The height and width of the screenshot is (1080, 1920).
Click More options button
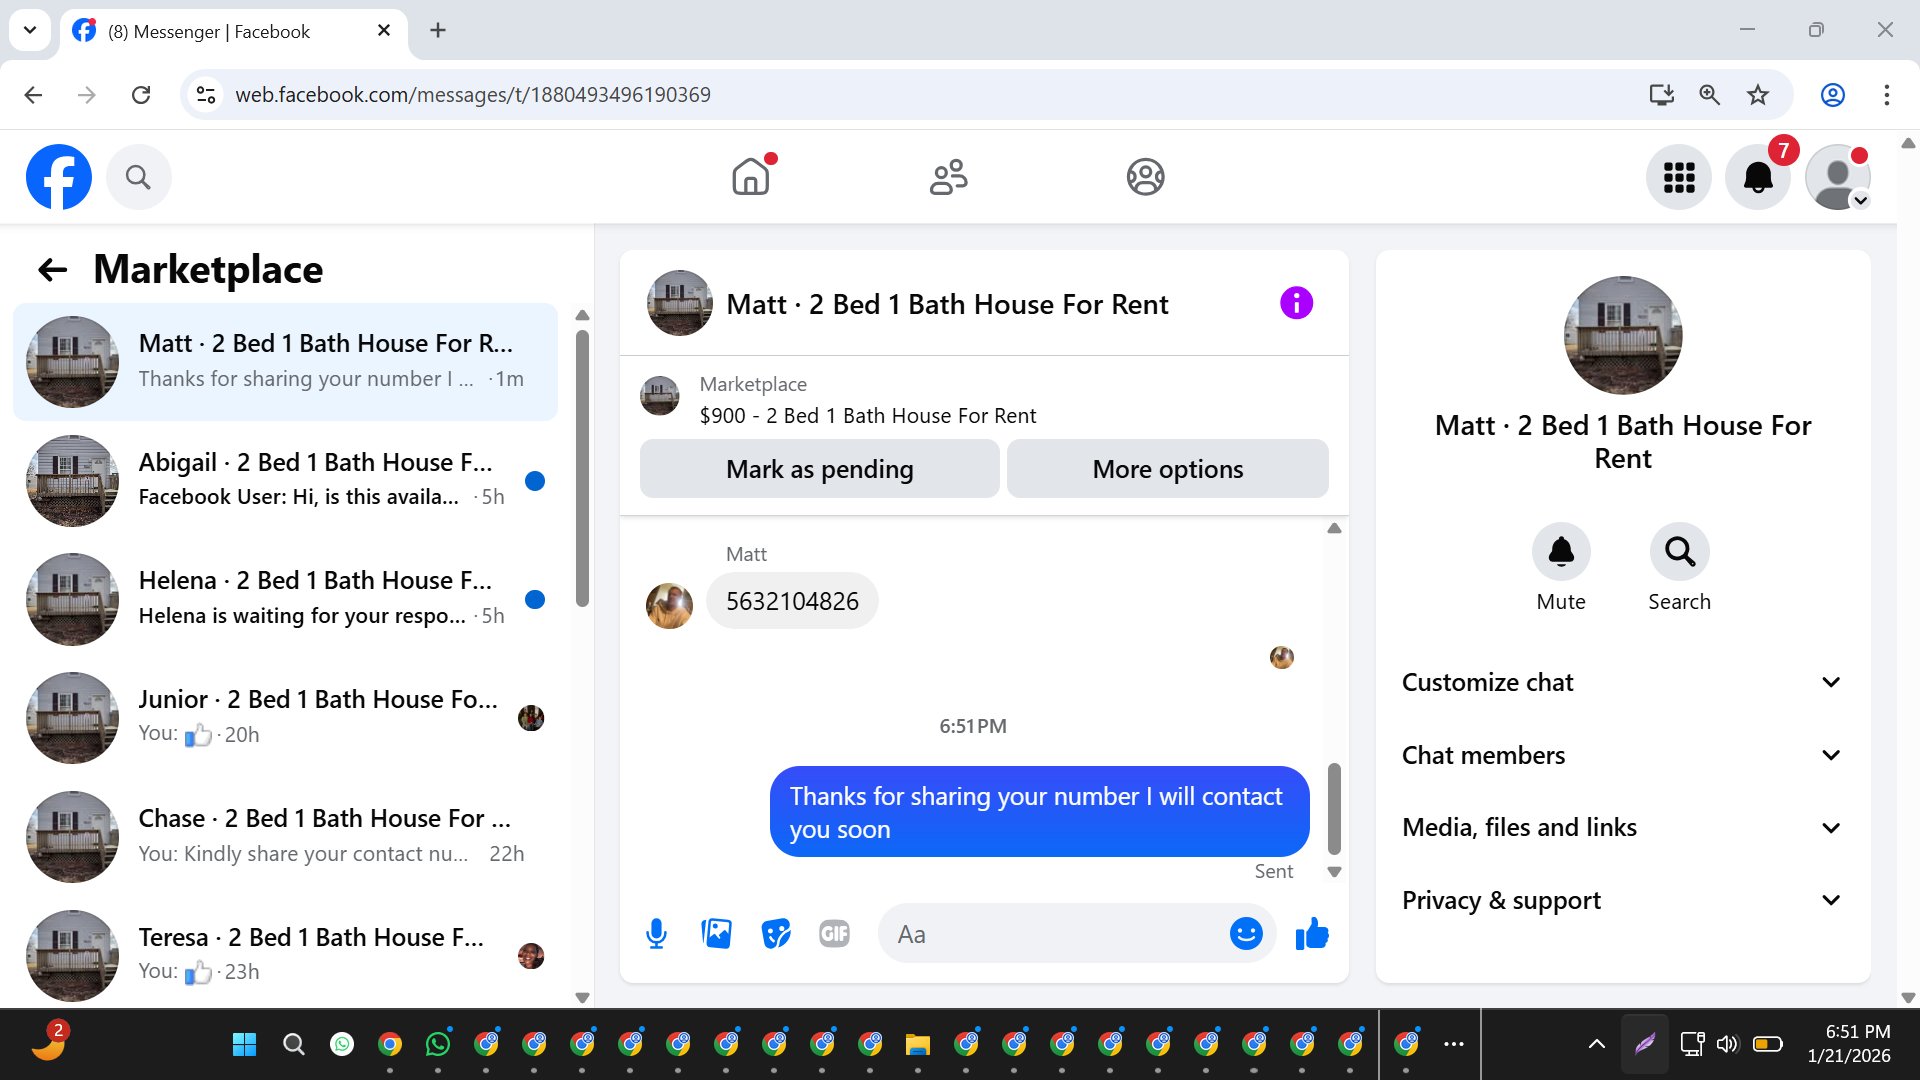pyautogui.click(x=1167, y=469)
